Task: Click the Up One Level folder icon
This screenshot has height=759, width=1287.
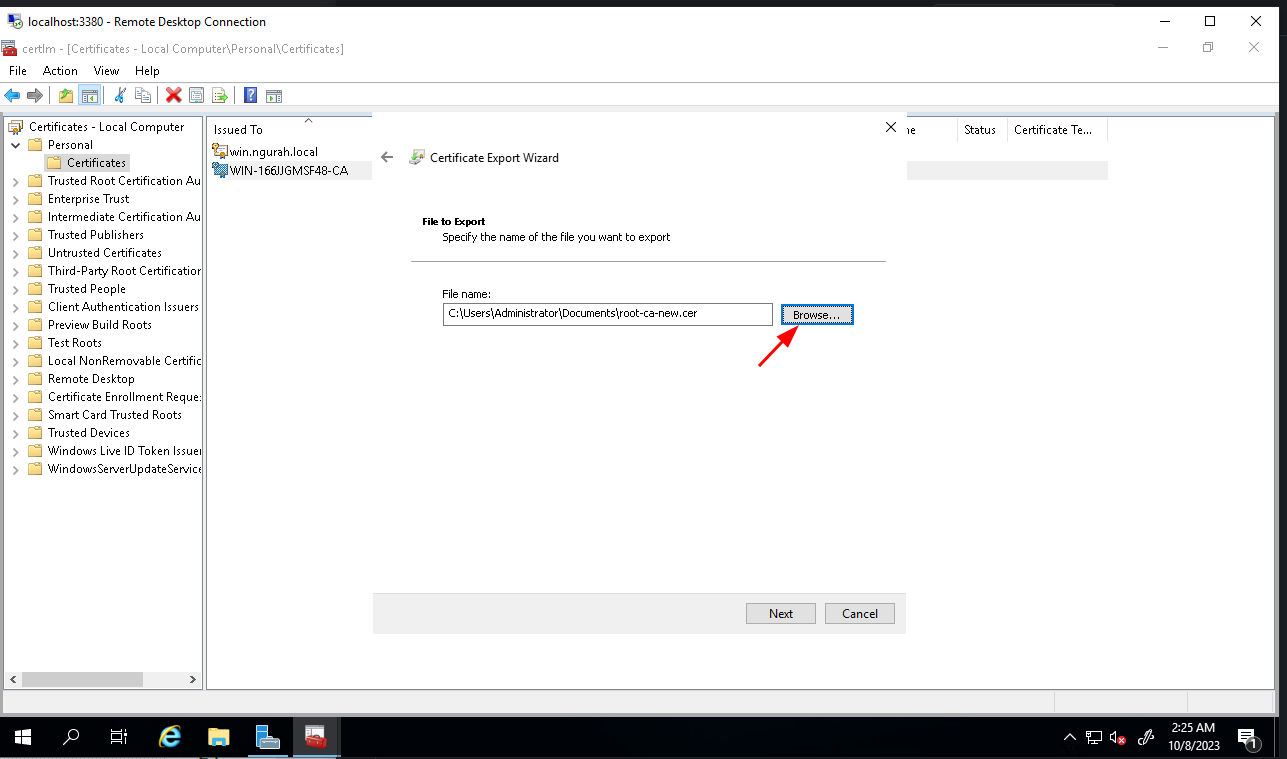Action: point(66,95)
